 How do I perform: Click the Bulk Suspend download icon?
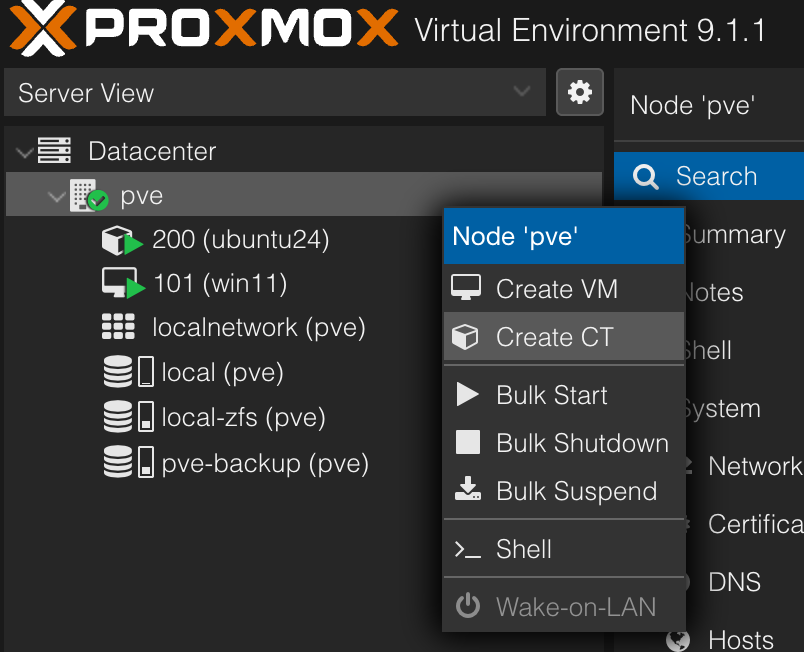(468, 488)
